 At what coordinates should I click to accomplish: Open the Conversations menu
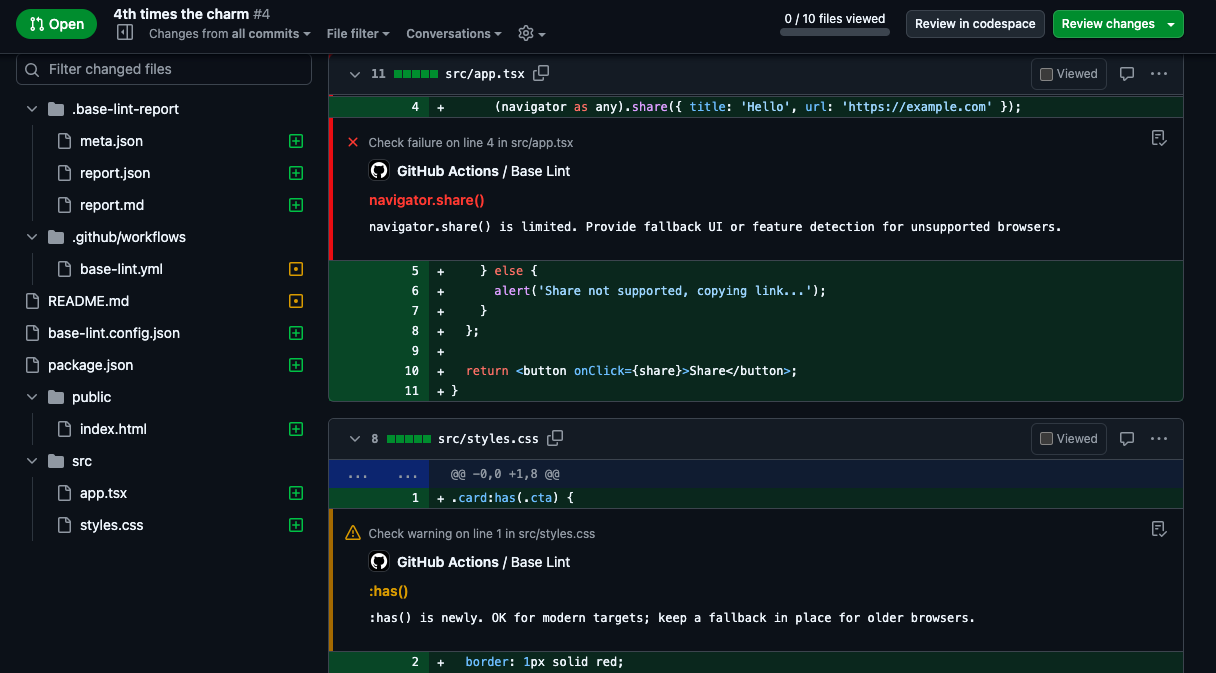(454, 34)
